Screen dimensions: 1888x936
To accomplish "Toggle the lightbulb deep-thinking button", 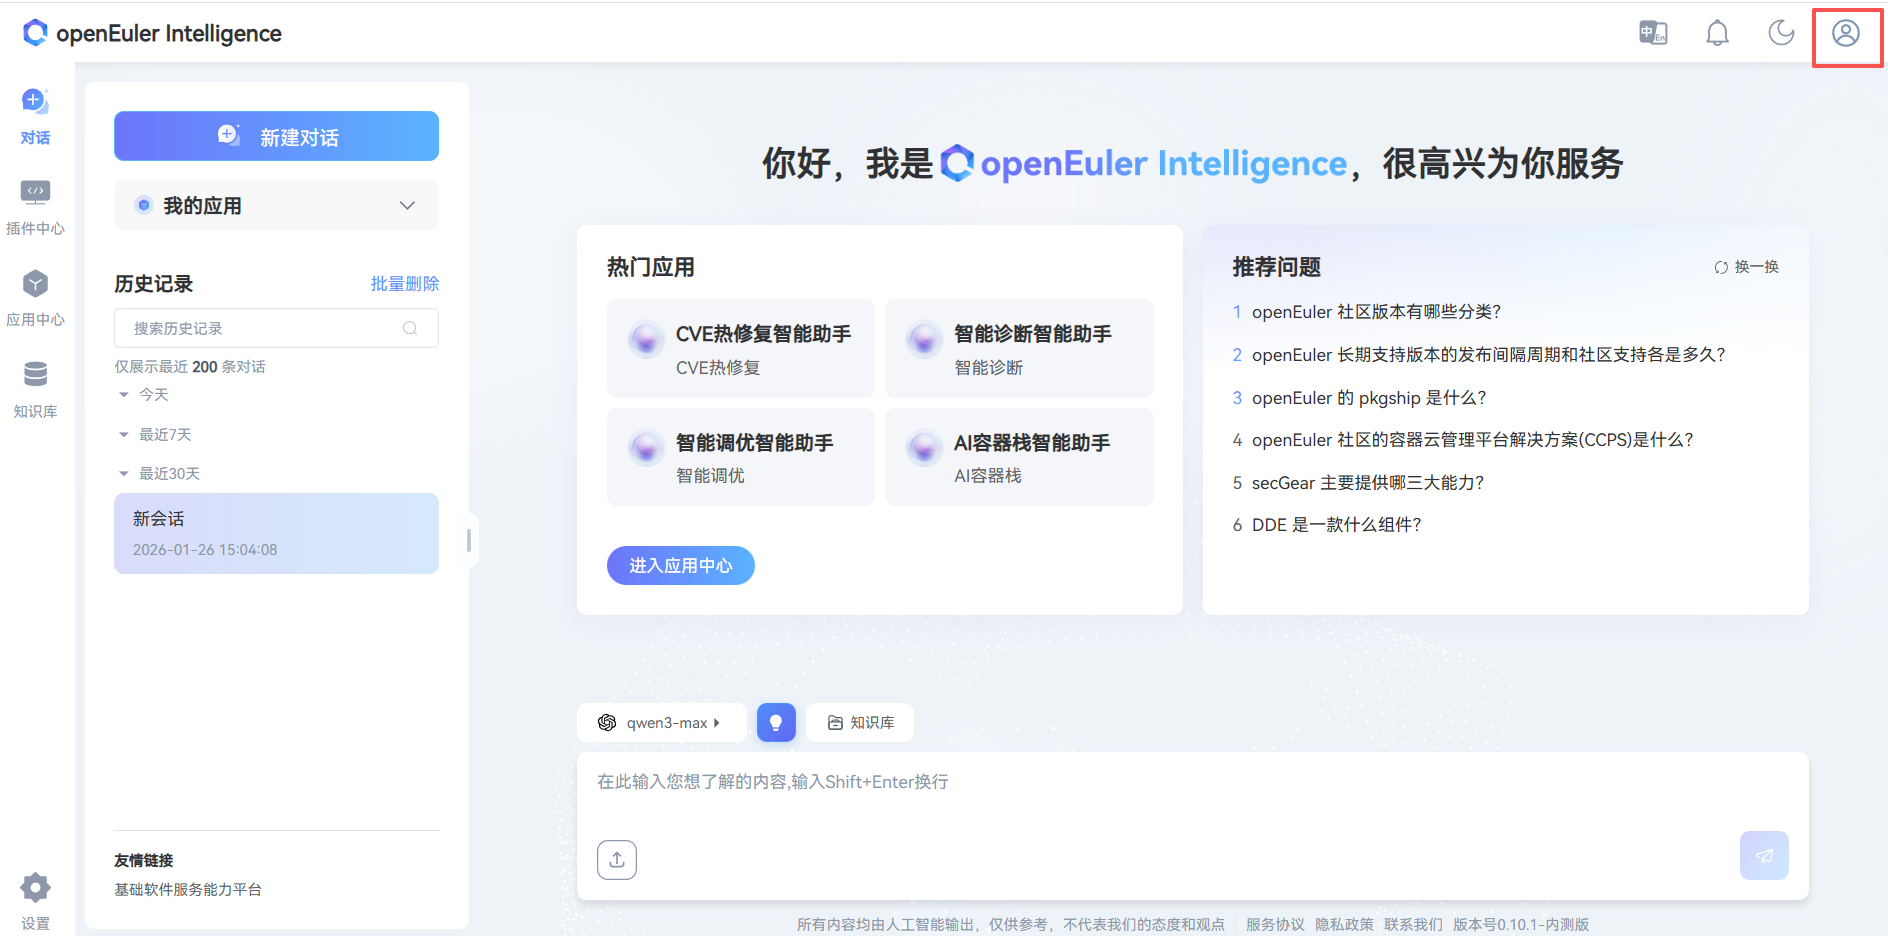I will coord(776,723).
